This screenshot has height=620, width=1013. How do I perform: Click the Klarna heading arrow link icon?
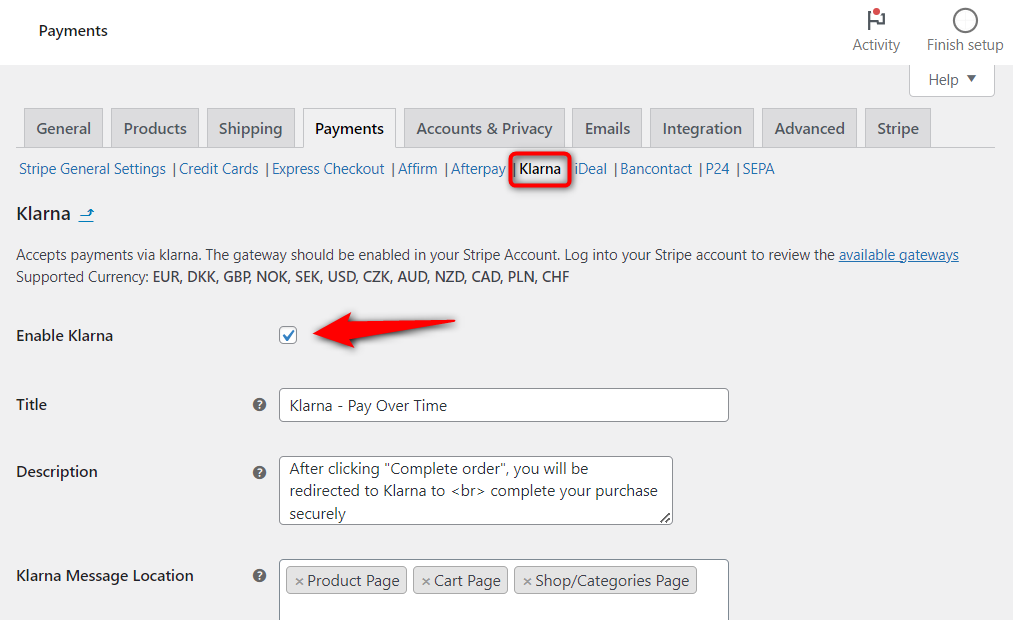click(87, 214)
